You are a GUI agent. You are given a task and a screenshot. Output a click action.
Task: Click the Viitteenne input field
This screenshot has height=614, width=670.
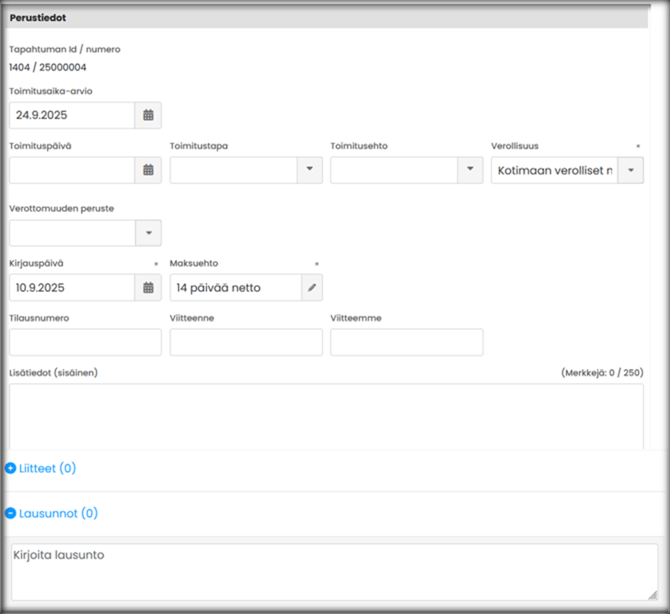pyautogui.click(x=246, y=343)
